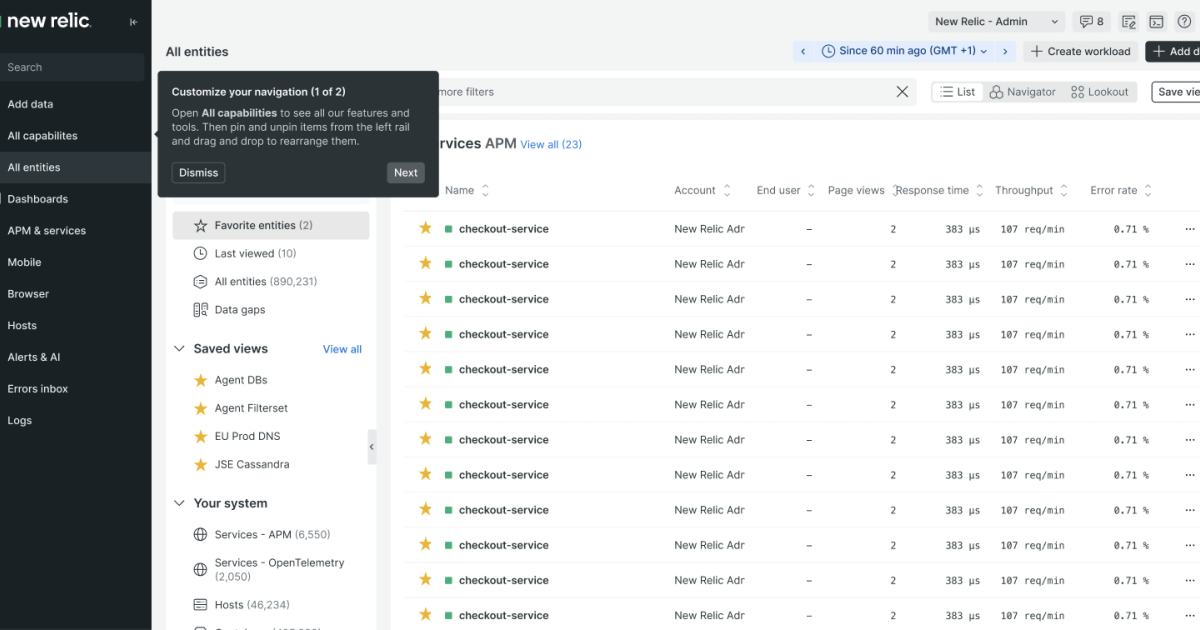Toggle the star next to Agent DBs

click(x=200, y=380)
